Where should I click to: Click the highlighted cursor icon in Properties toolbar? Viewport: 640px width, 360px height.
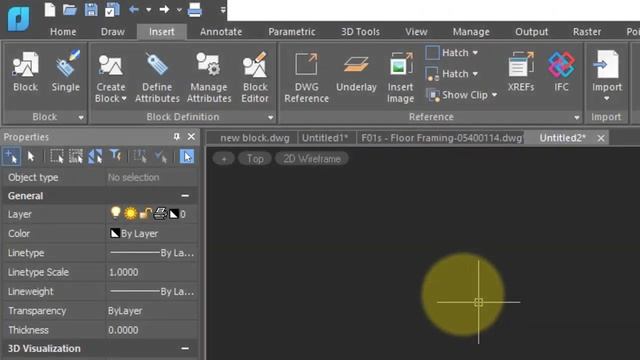click(x=187, y=157)
